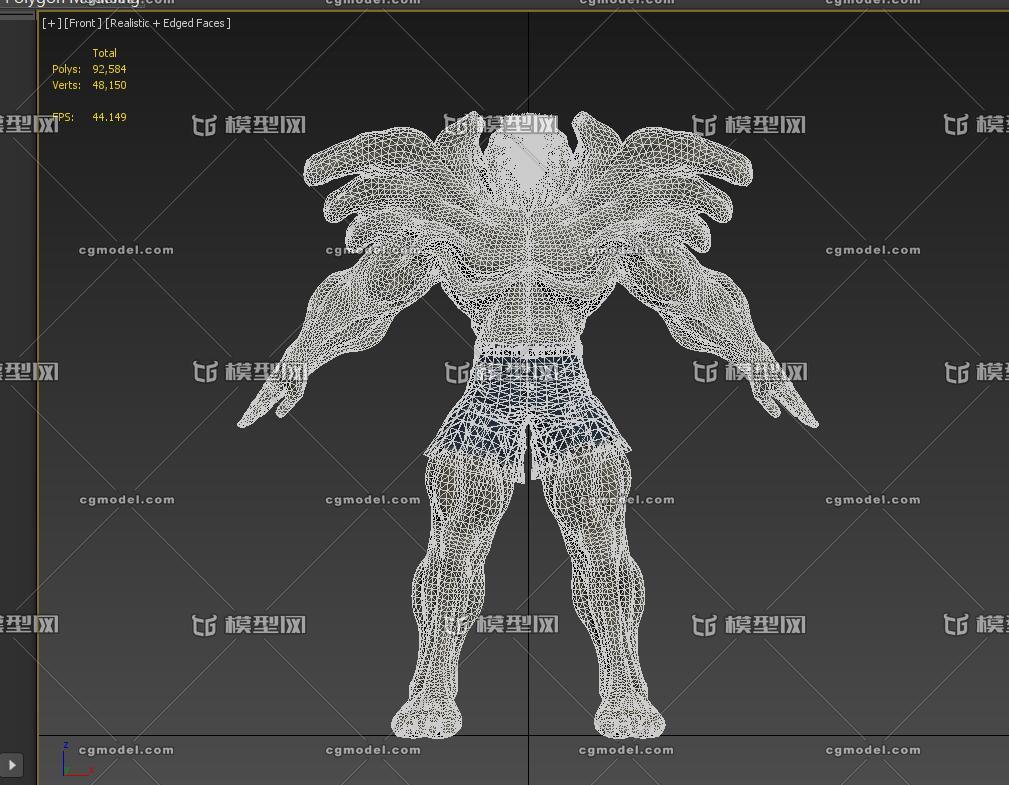Screen dimensions: 1009x785
Task: Open the [+] viewport general menu
Action: (x=51, y=23)
